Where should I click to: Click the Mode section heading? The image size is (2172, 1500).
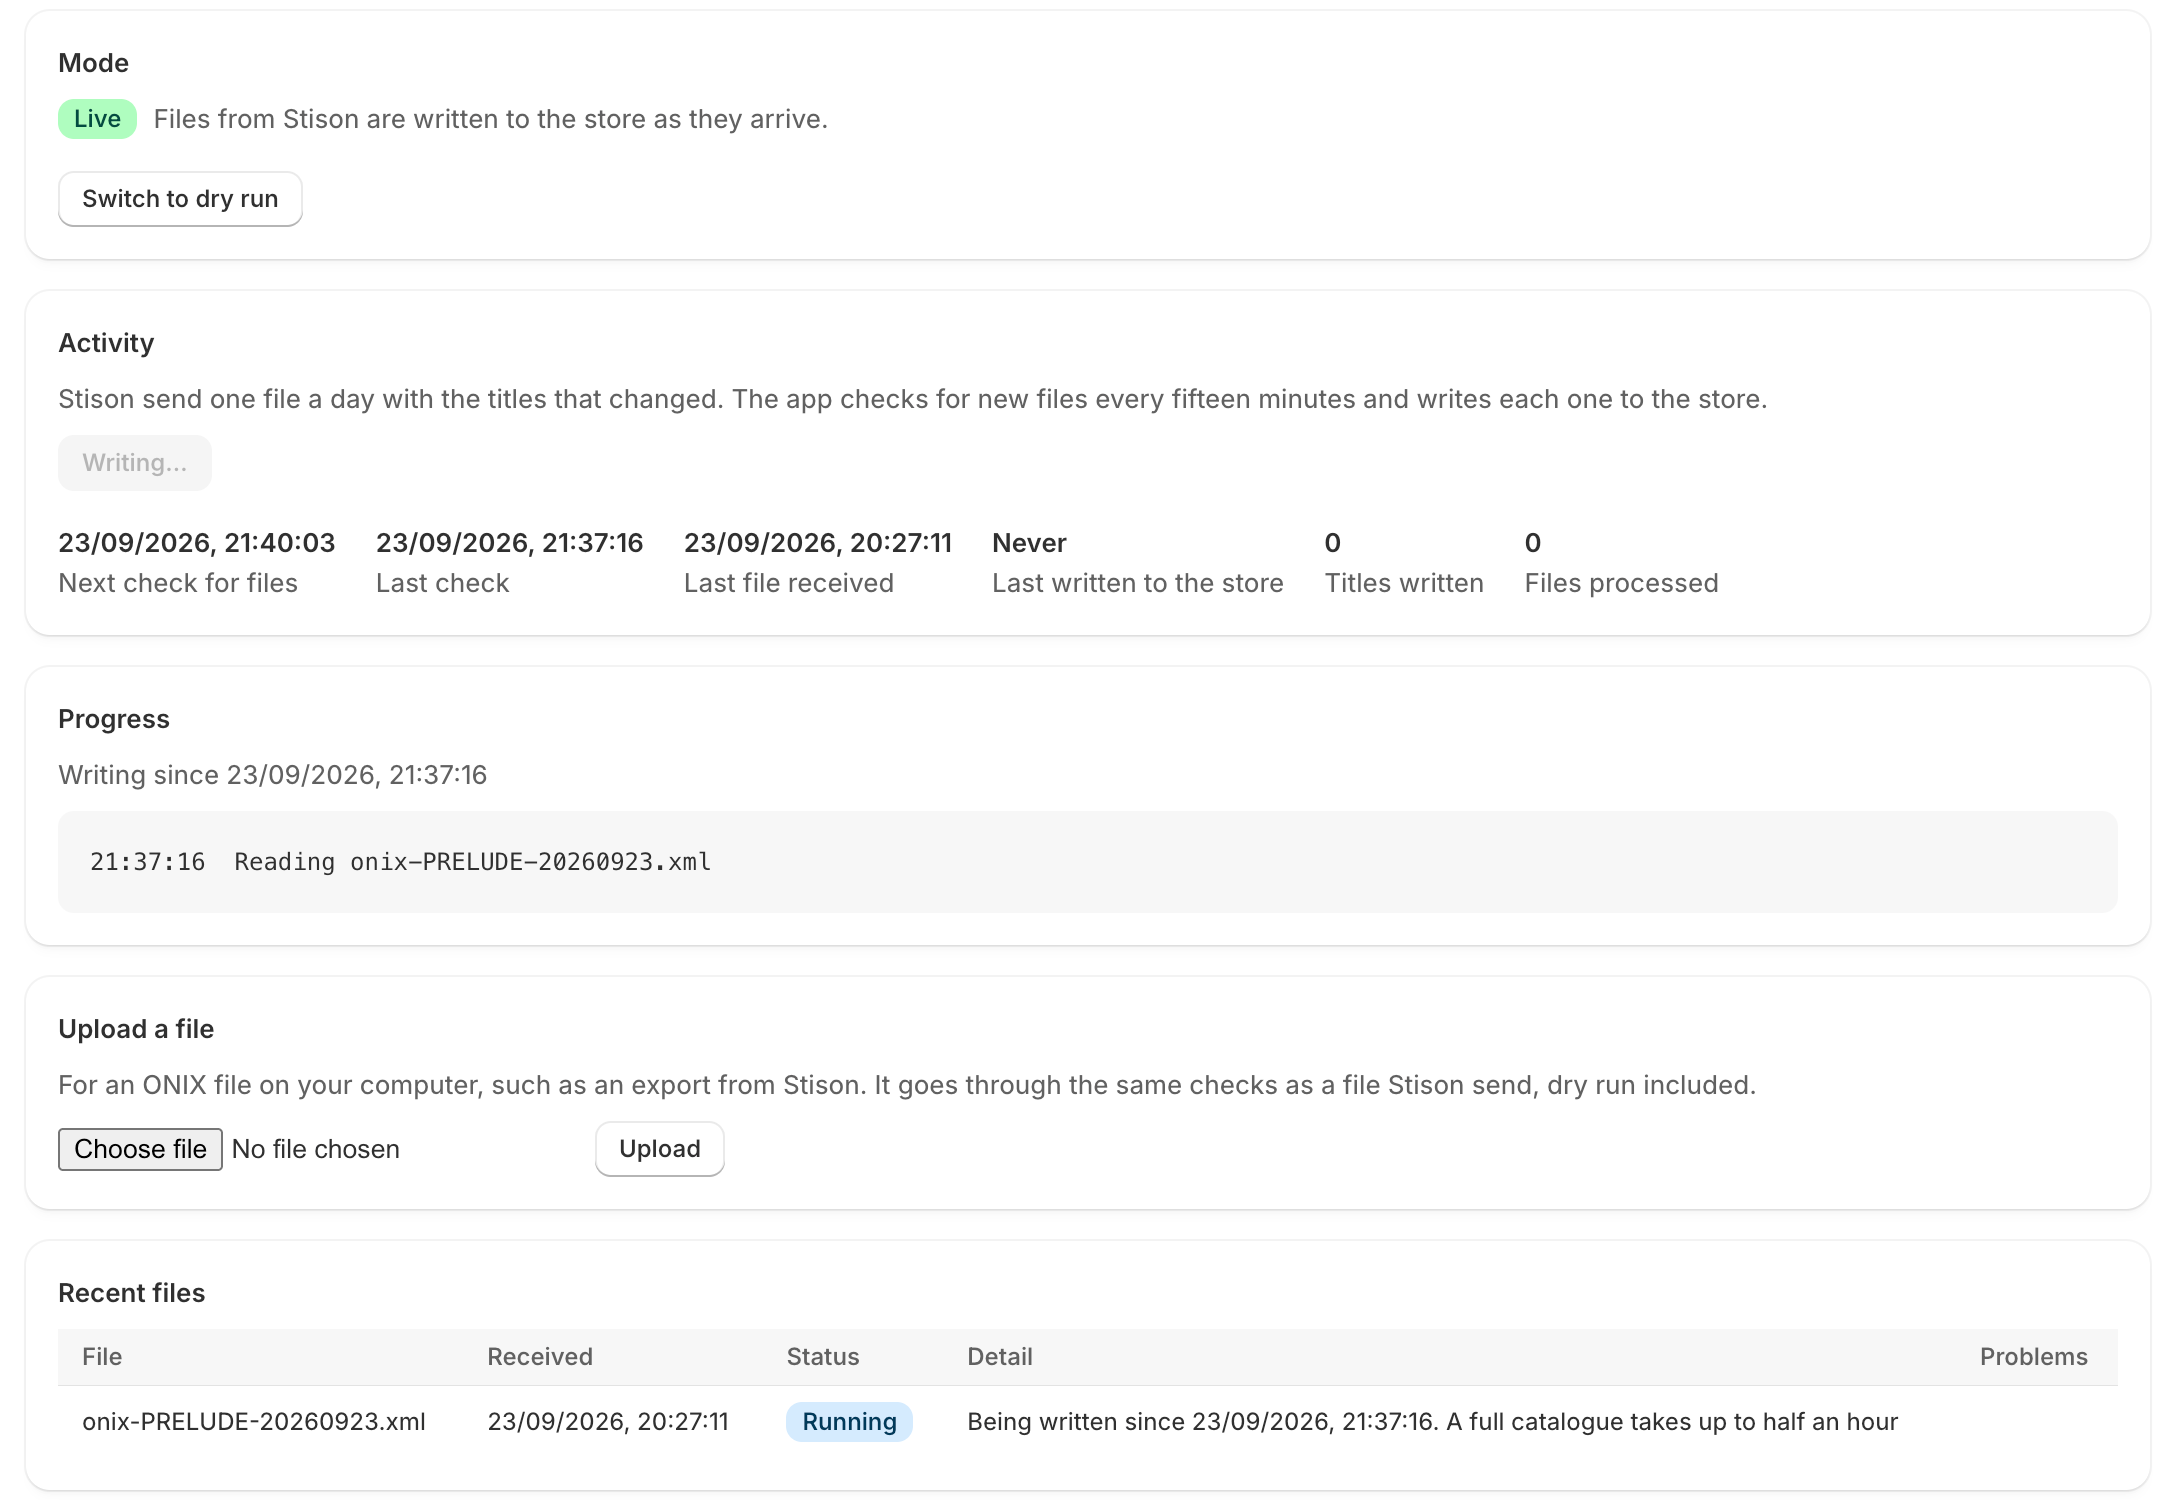94,63
